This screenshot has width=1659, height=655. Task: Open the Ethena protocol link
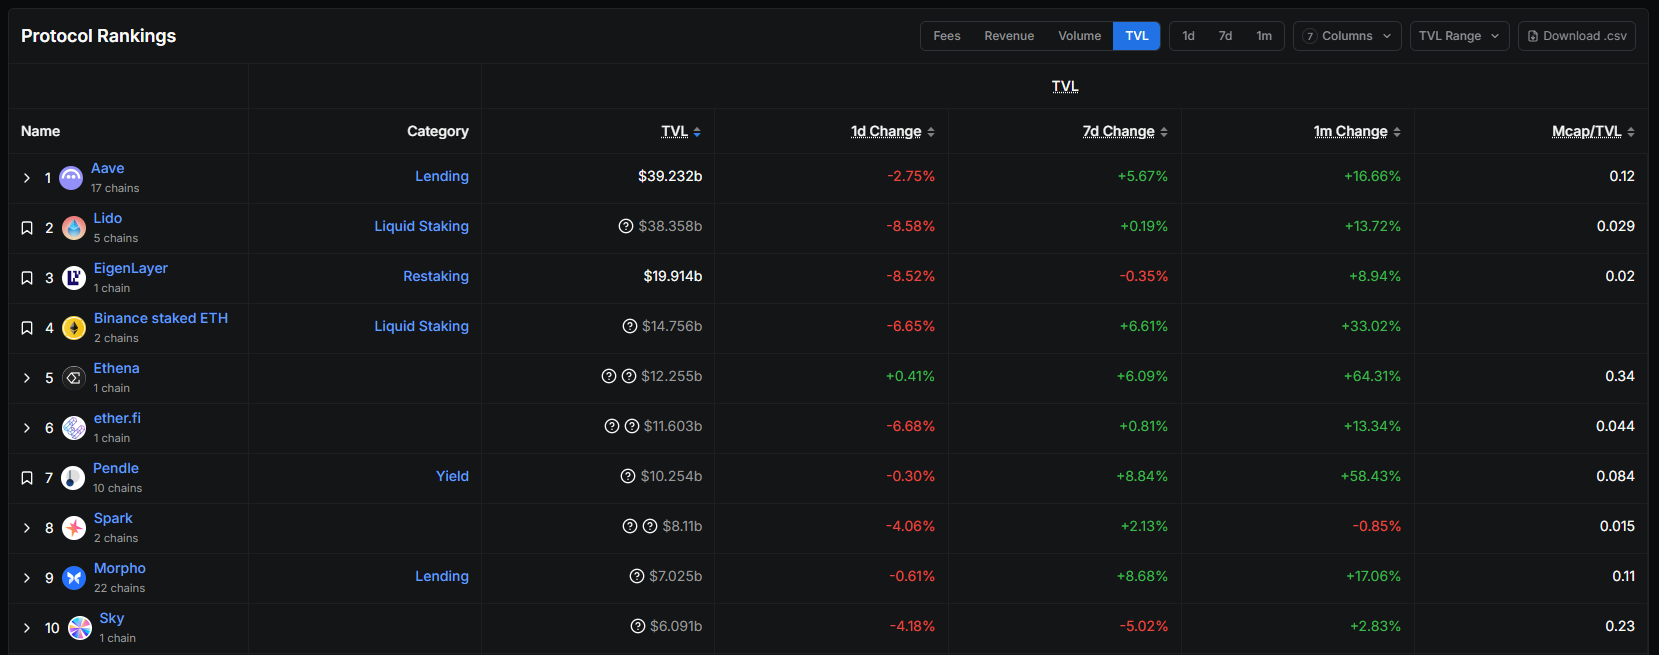pos(117,368)
